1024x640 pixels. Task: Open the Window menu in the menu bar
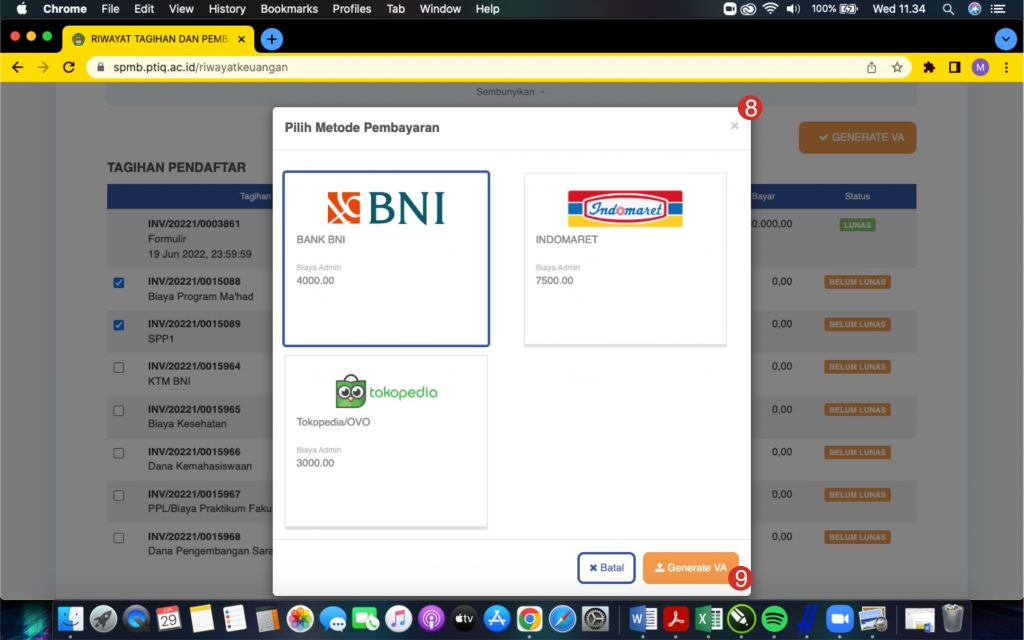(x=440, y=9)
